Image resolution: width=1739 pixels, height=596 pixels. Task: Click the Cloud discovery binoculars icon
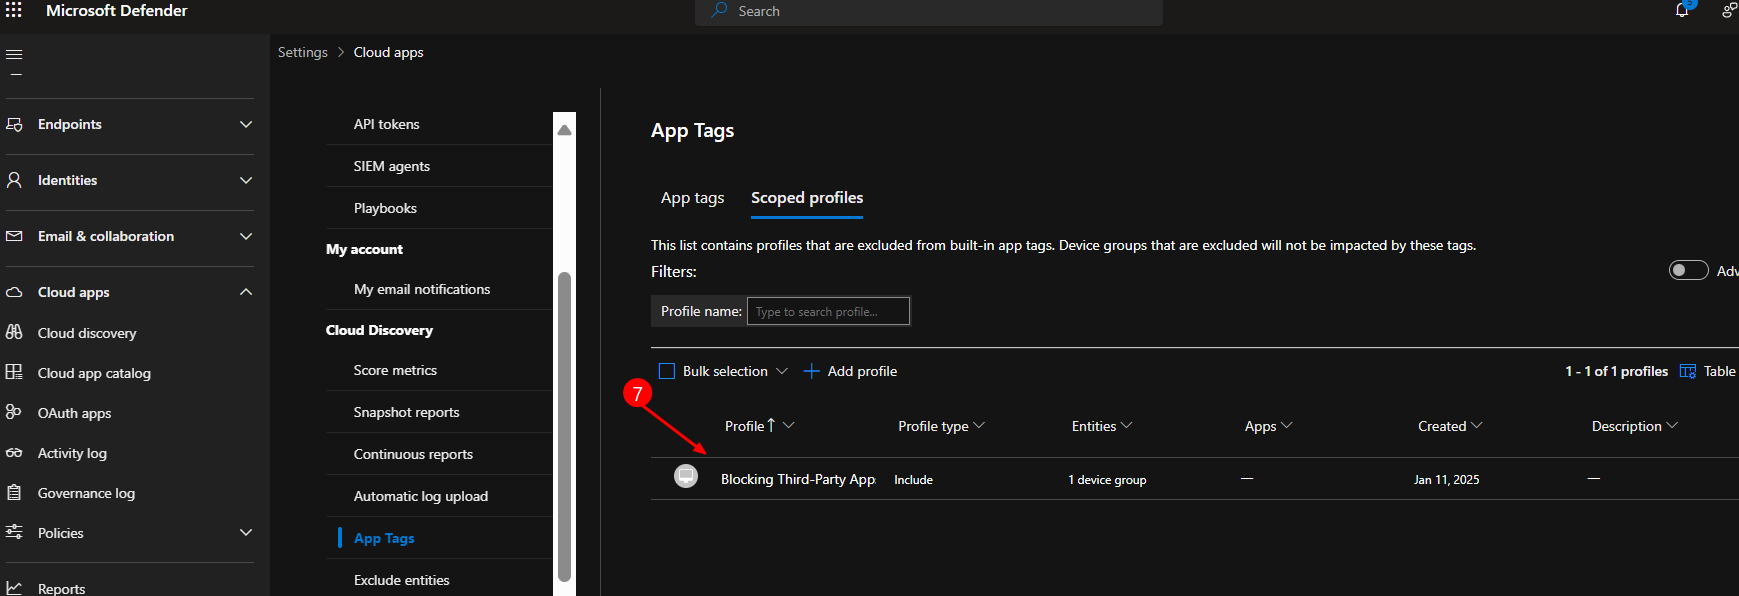point(14,332)
